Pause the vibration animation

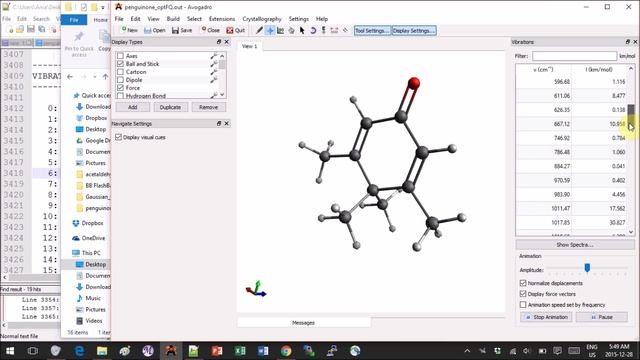pyautogui.click(x=602, y=317)
